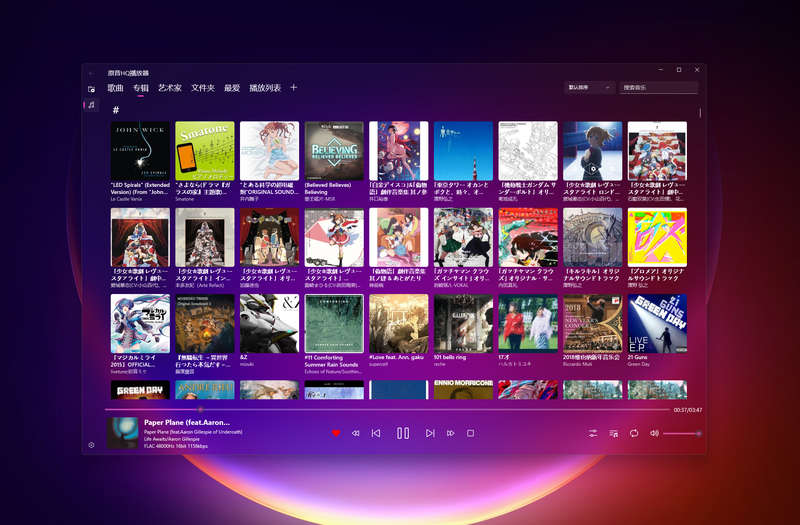Viewport: 800px width, 525px height.
Task: Open the 默认排序 sort dropdown
Action: tap(589, 87)
